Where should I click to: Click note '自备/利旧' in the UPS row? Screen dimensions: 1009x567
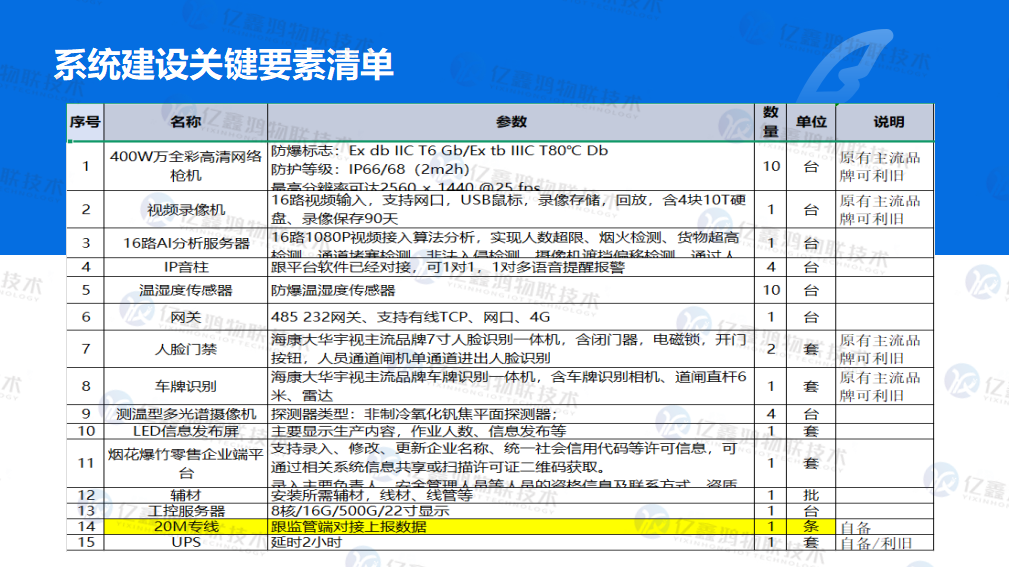point(876,544)
